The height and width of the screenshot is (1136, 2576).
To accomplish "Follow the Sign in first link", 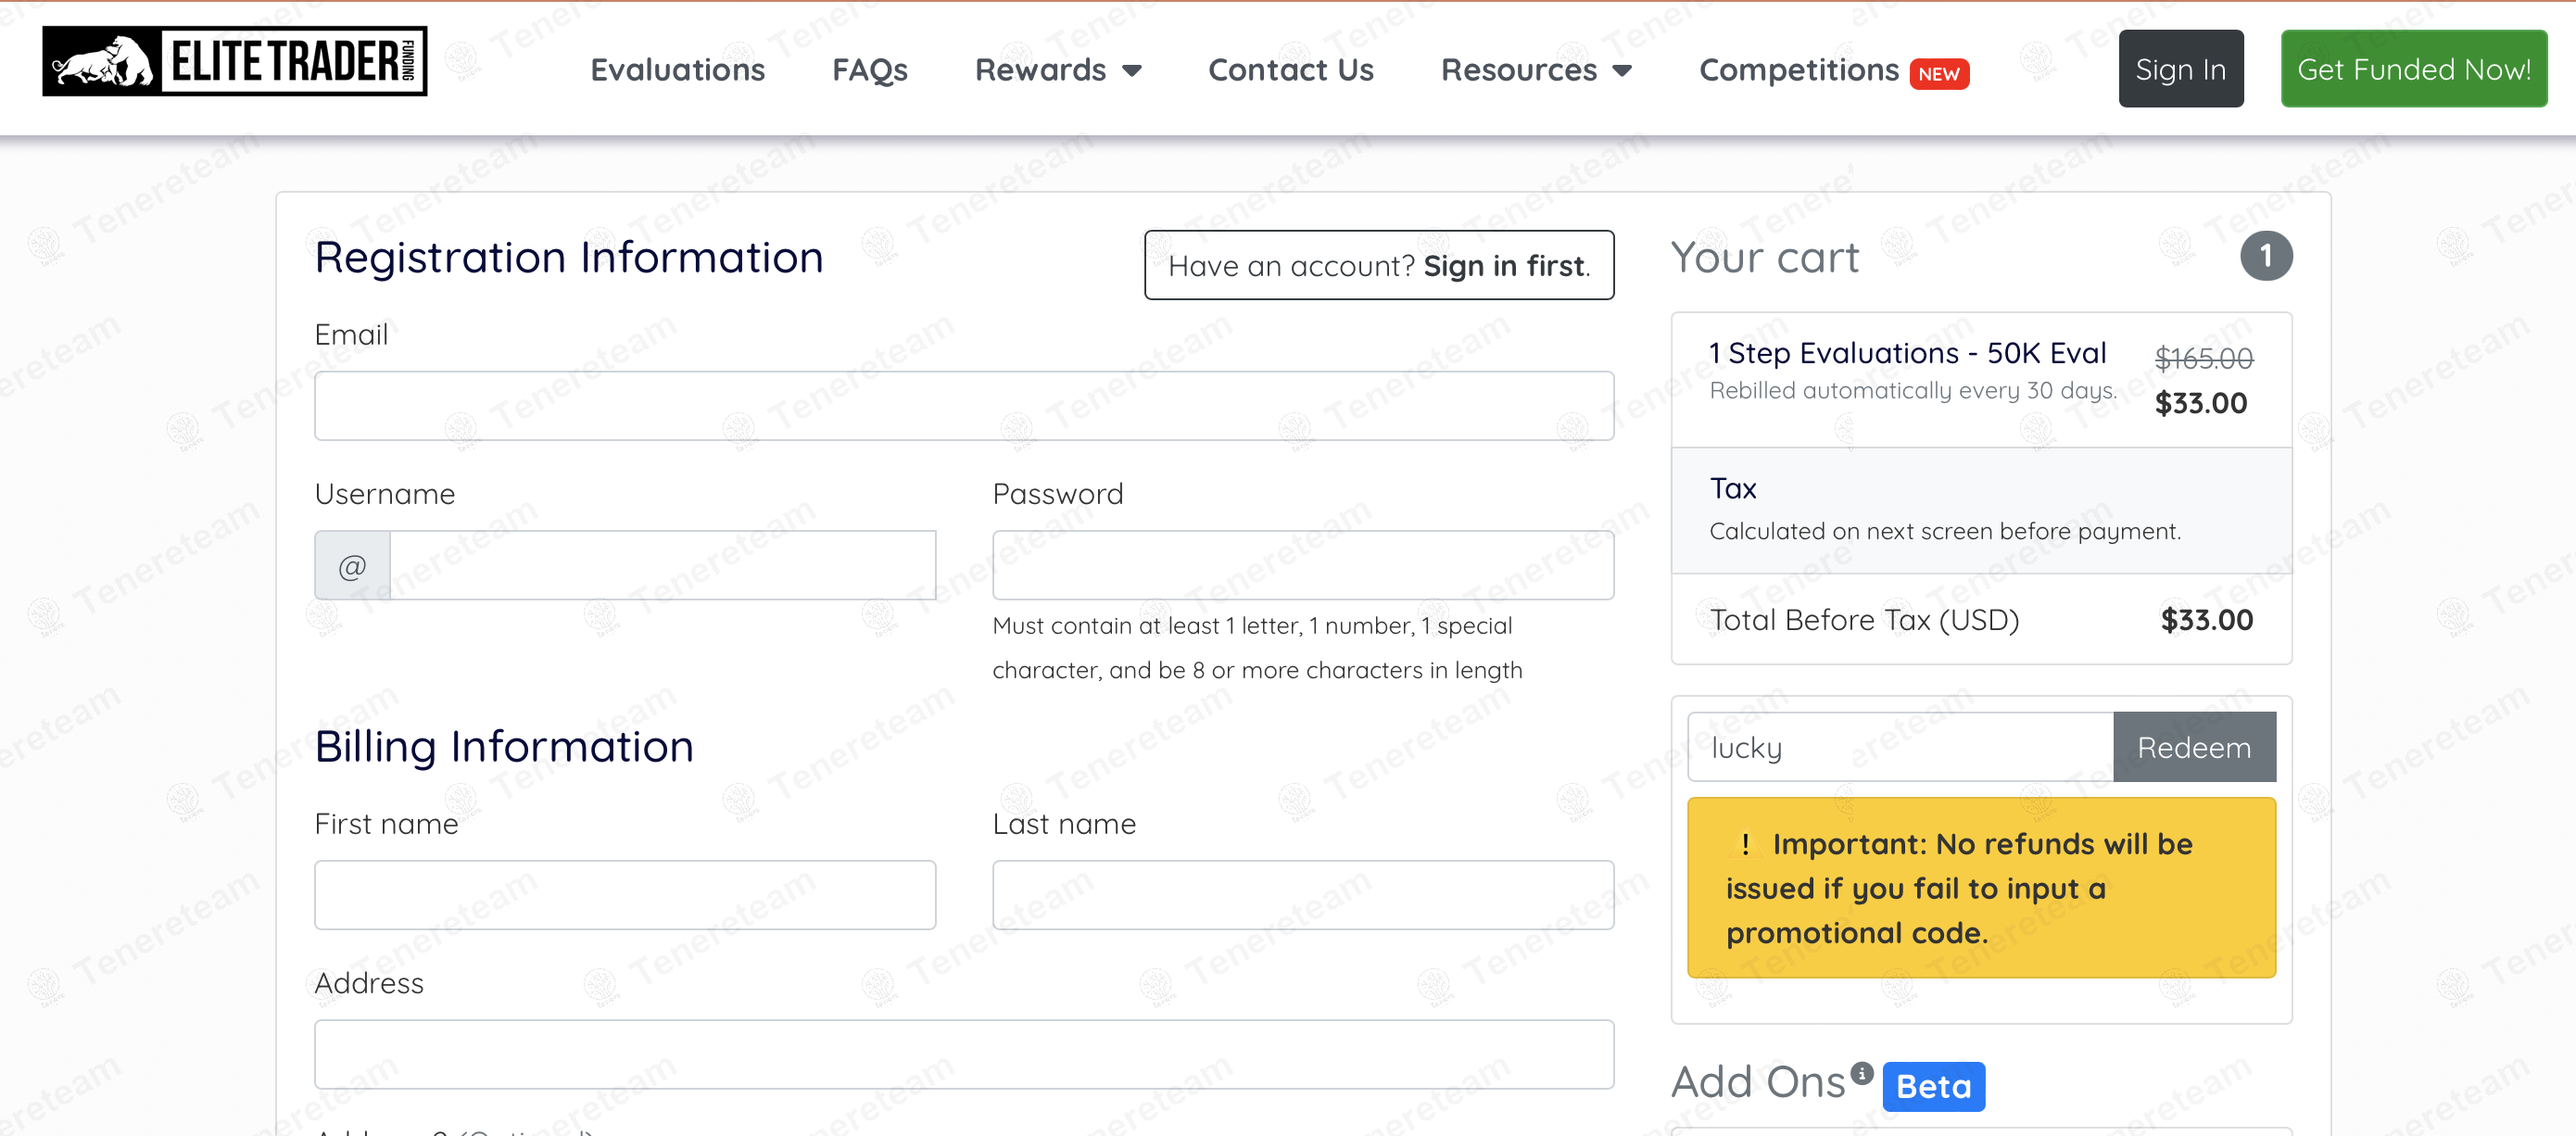I will [1504, 266].
